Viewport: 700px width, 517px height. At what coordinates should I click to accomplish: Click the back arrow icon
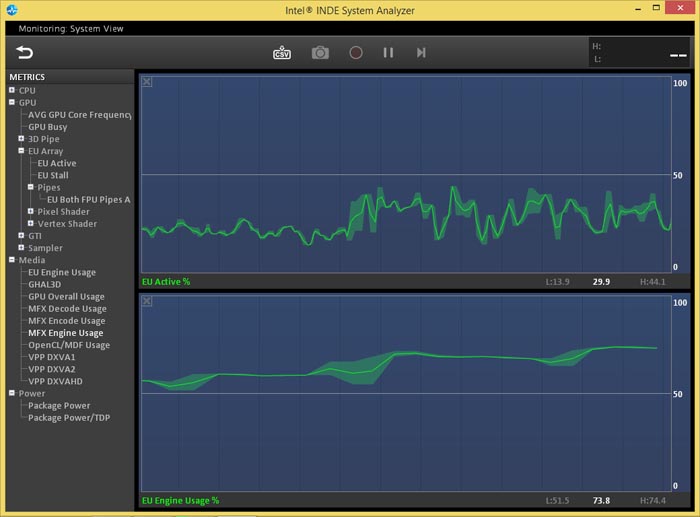24,52
